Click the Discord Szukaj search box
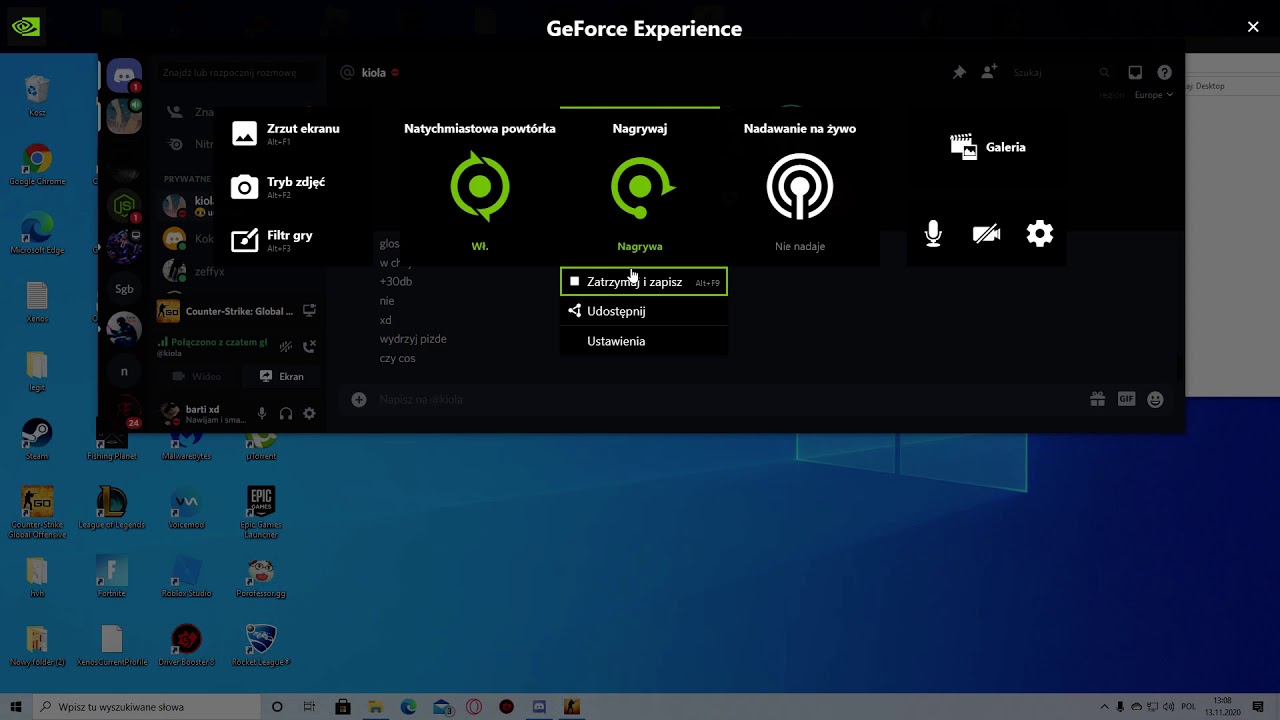Viewport: 1280px width, 720px height. tap(1060, 73)
